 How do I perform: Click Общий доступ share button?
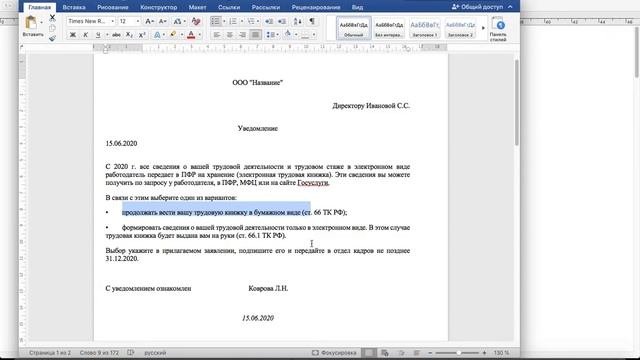[478, 7]
